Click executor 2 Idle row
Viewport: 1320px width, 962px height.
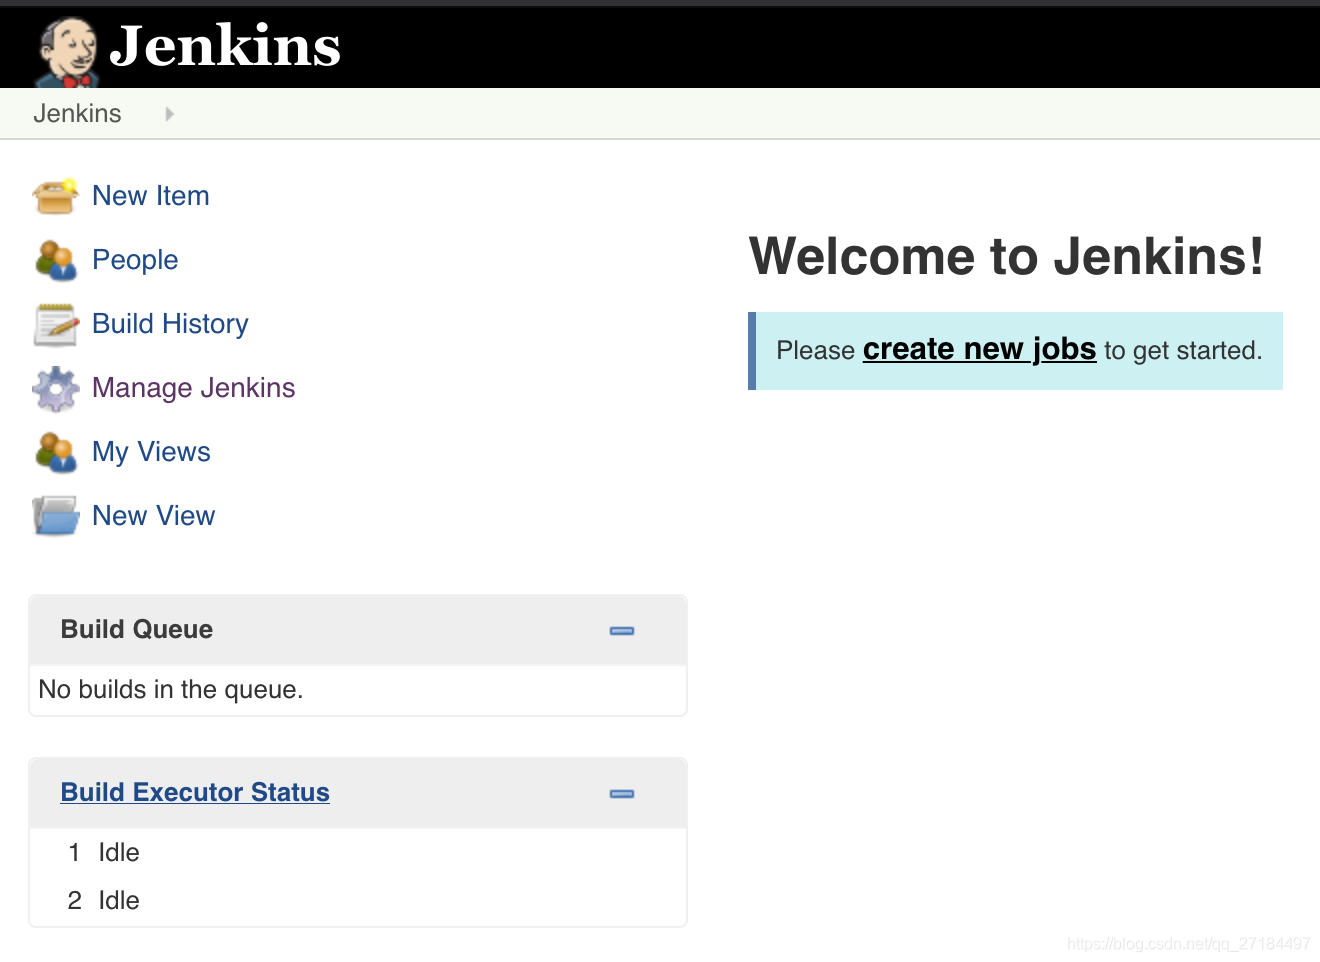[358, 900]
